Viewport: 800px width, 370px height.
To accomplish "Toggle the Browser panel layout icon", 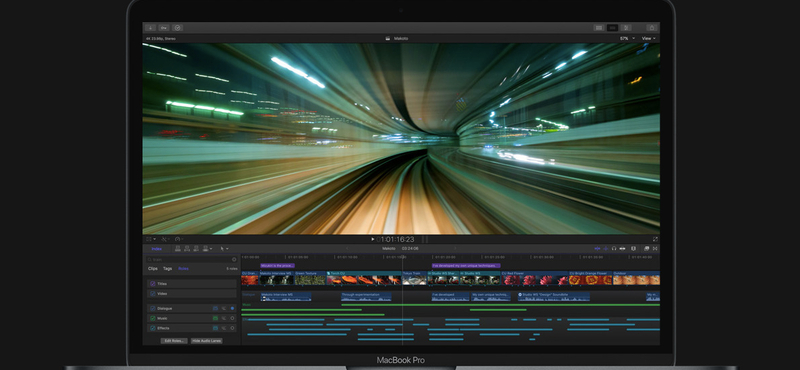I will 599,28.
